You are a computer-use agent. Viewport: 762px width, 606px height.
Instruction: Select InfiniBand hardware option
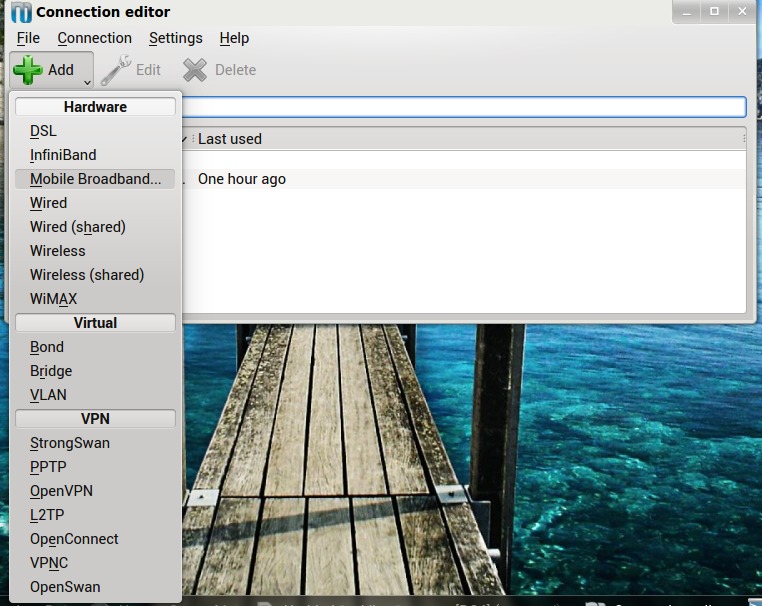63,155
